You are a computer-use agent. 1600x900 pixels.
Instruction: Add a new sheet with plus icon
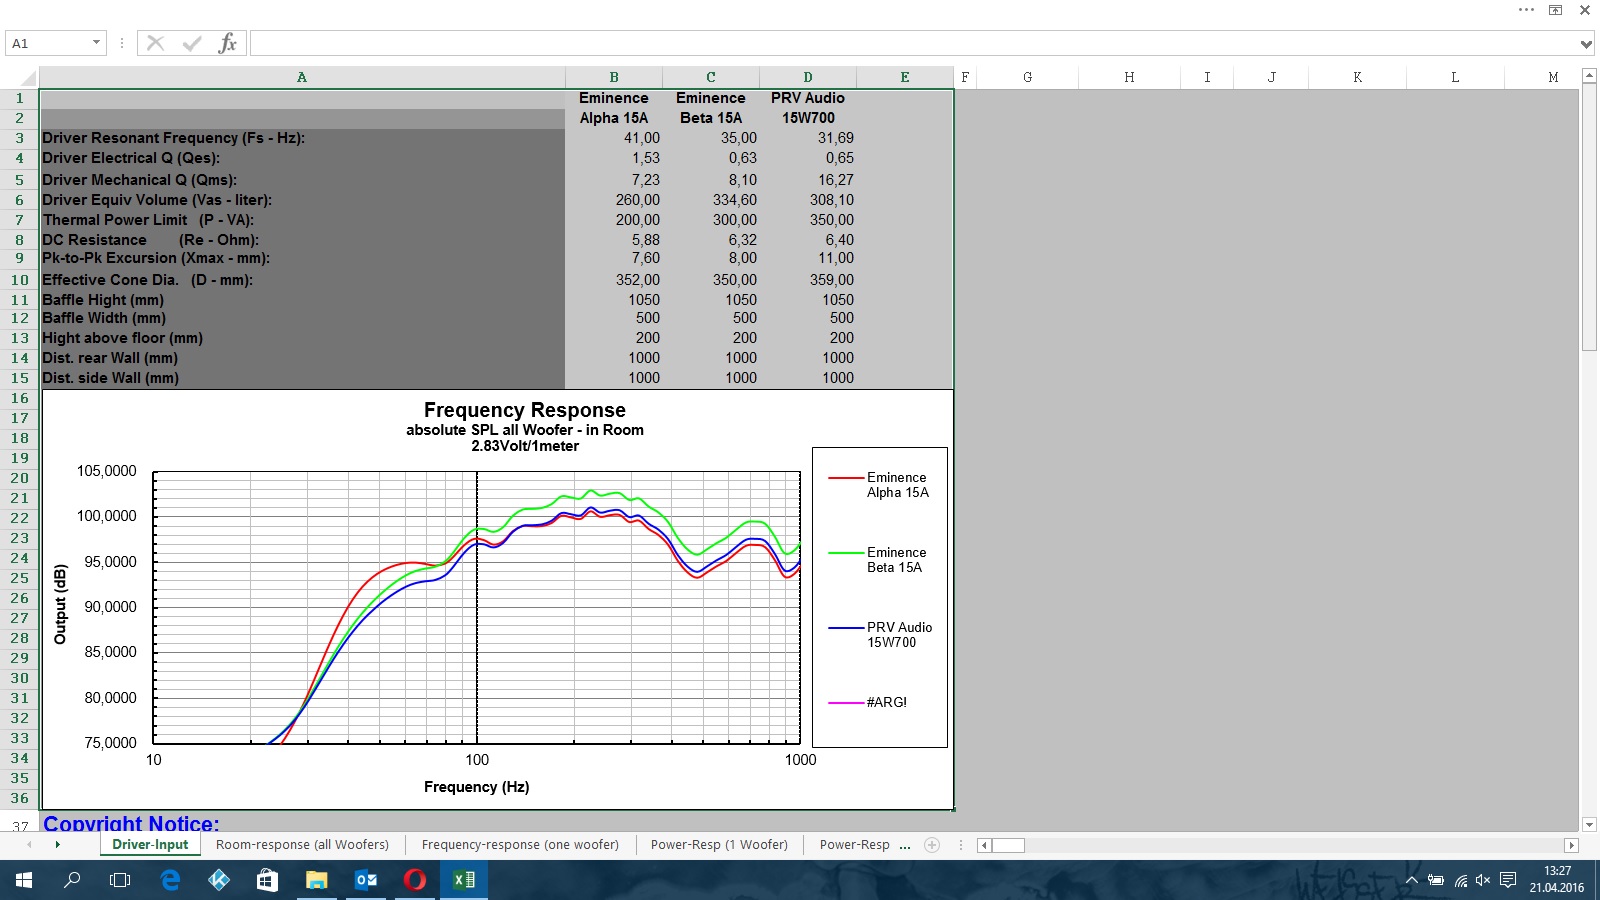point(932,845)
